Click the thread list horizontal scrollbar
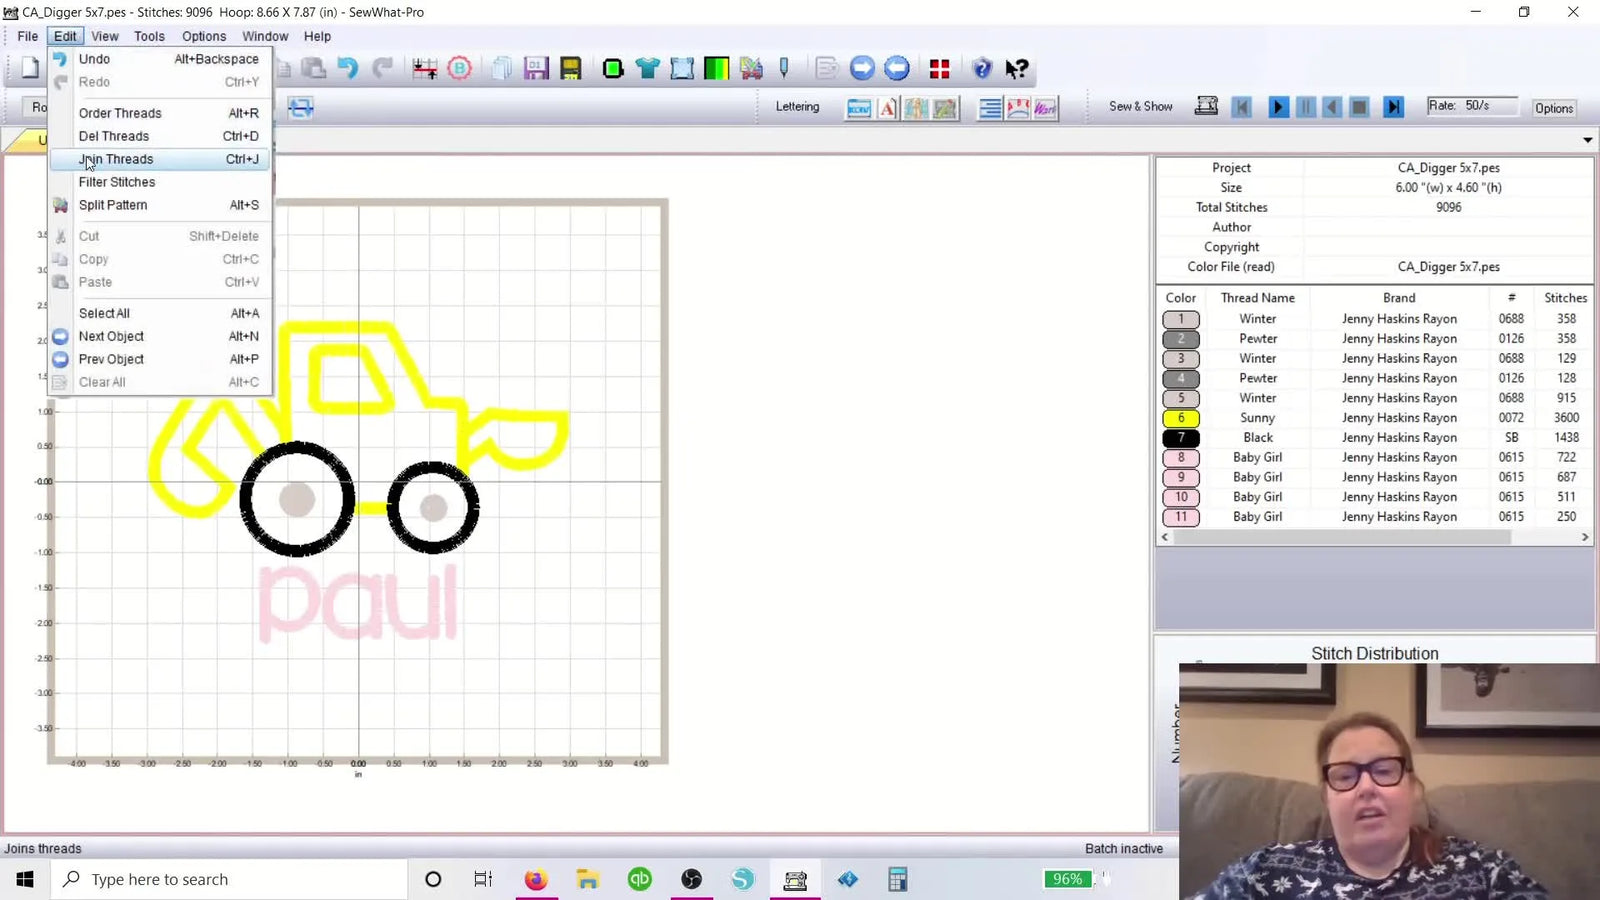The width and height of the screenshot is (1600, 900). coord(1340,537)
